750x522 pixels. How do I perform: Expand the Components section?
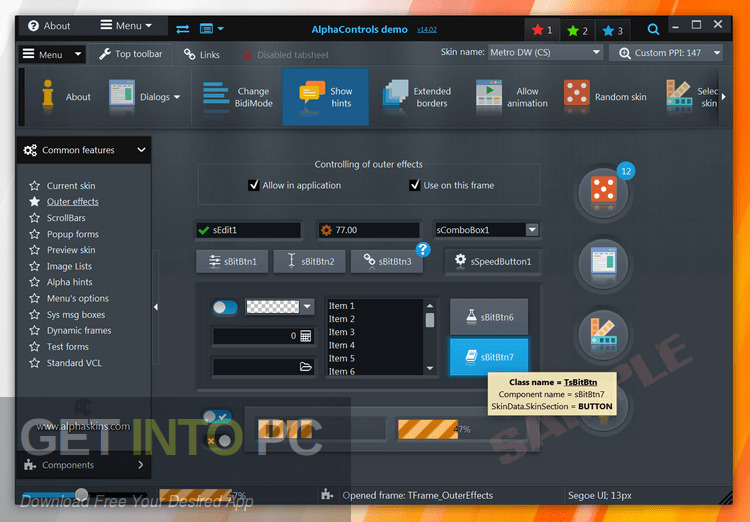coord(84,465)
